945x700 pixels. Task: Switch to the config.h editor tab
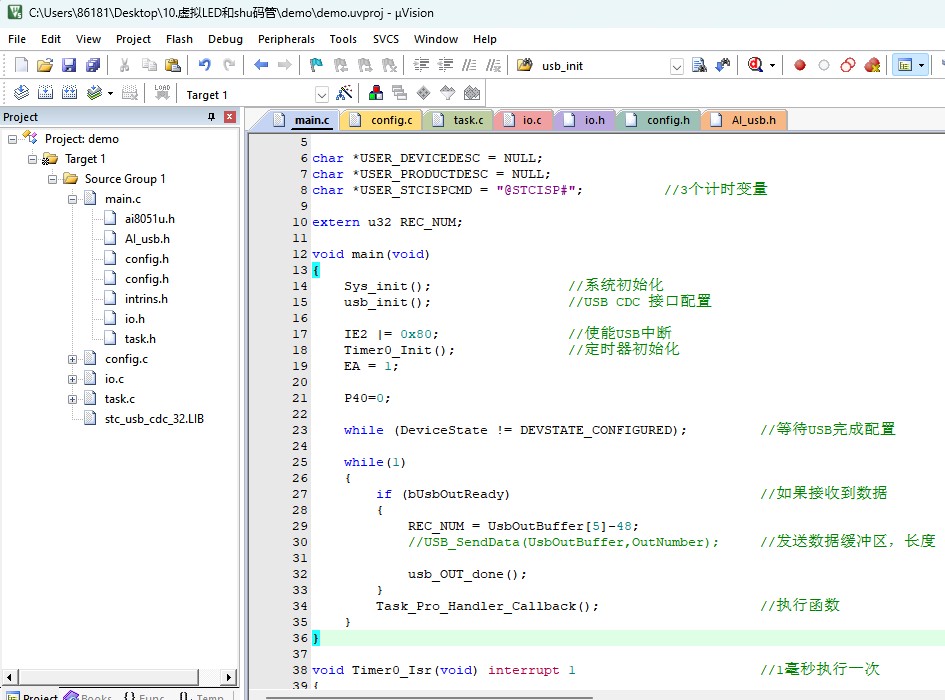pyautogui.click(x=658, y=120)
